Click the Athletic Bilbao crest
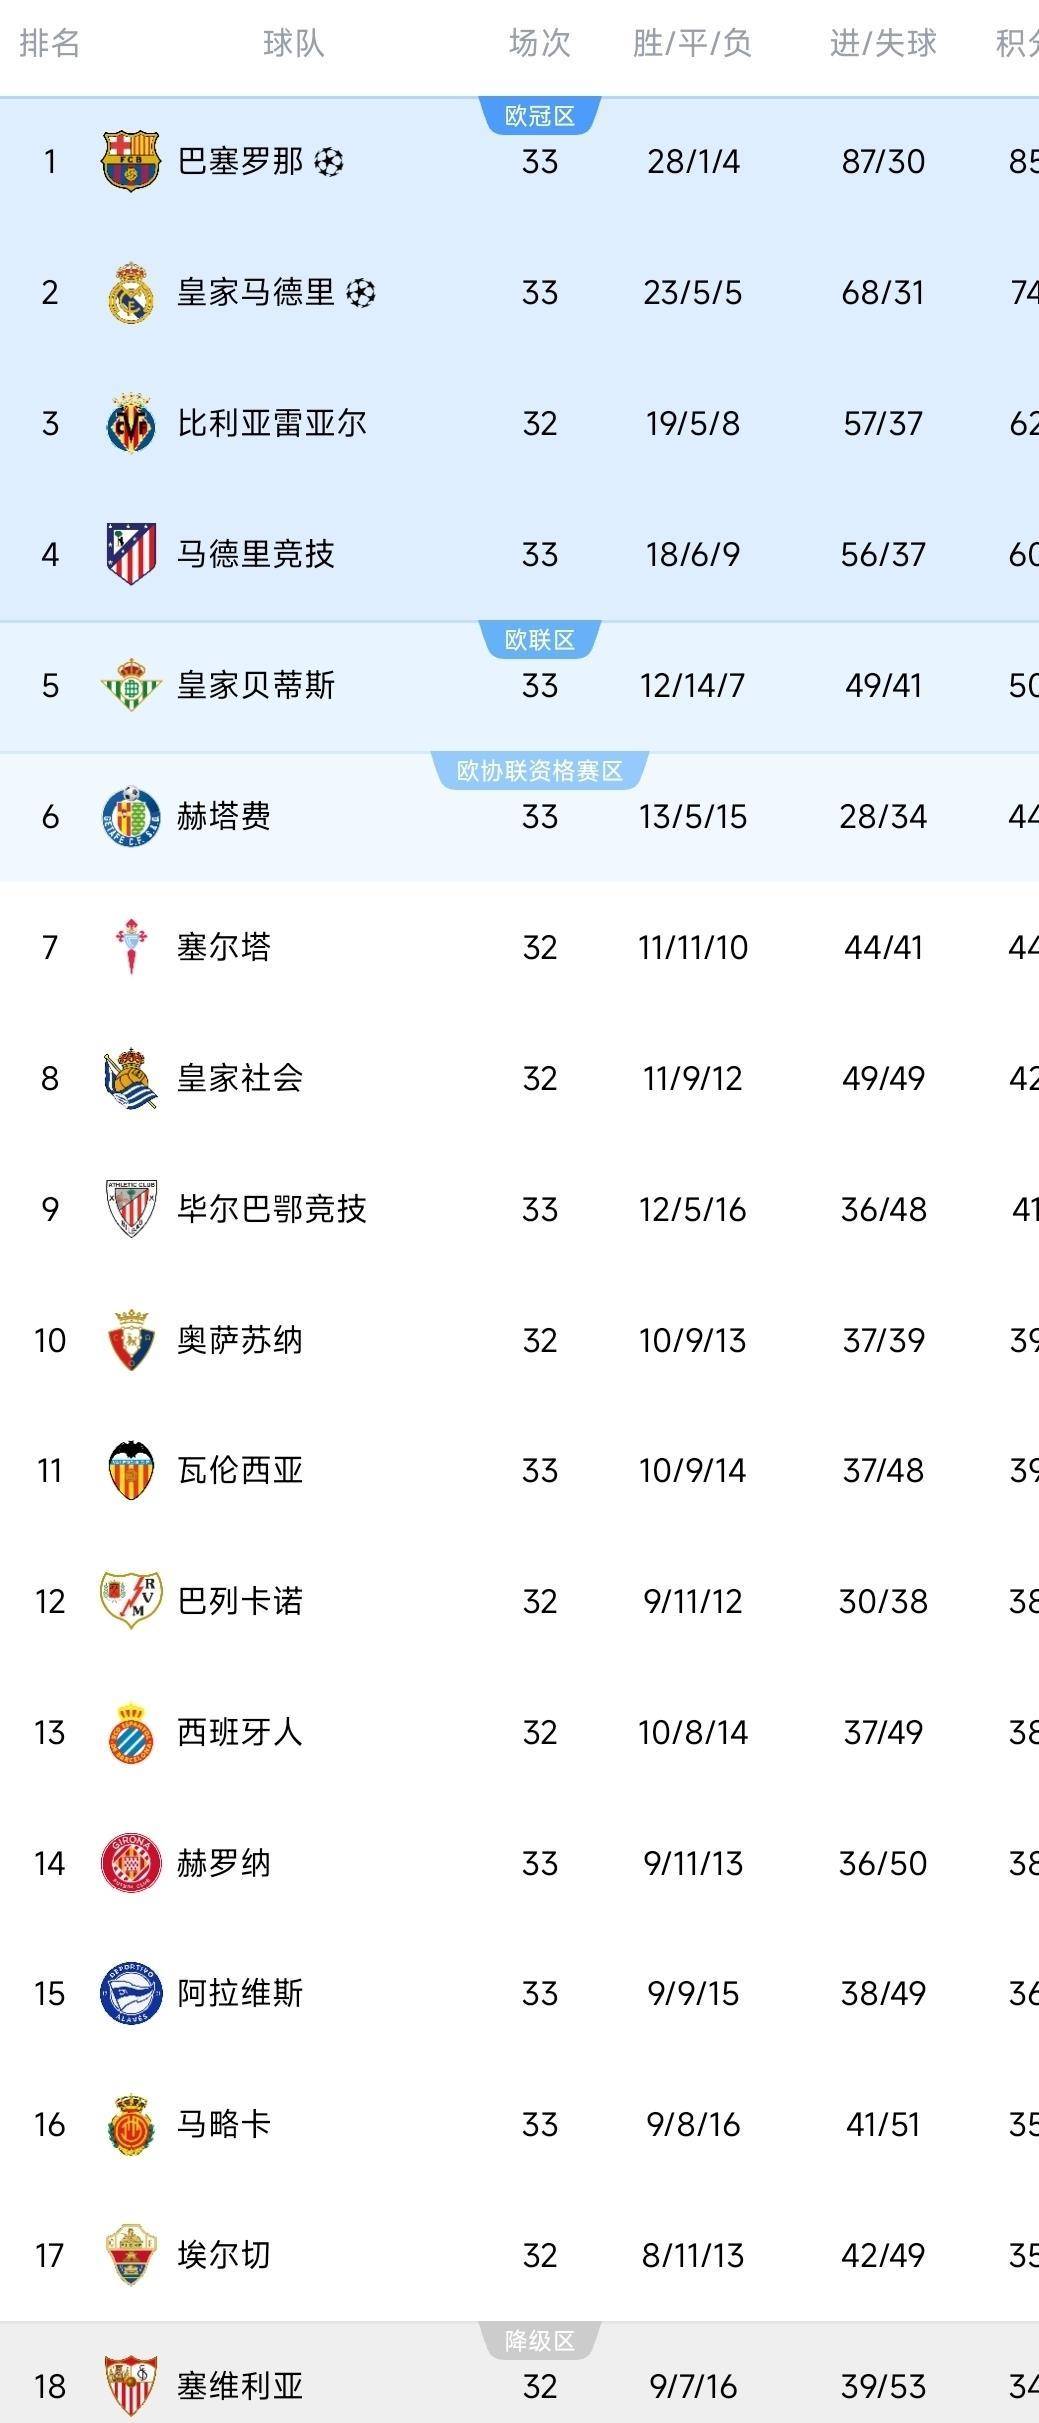 [x=131, y=1208]
